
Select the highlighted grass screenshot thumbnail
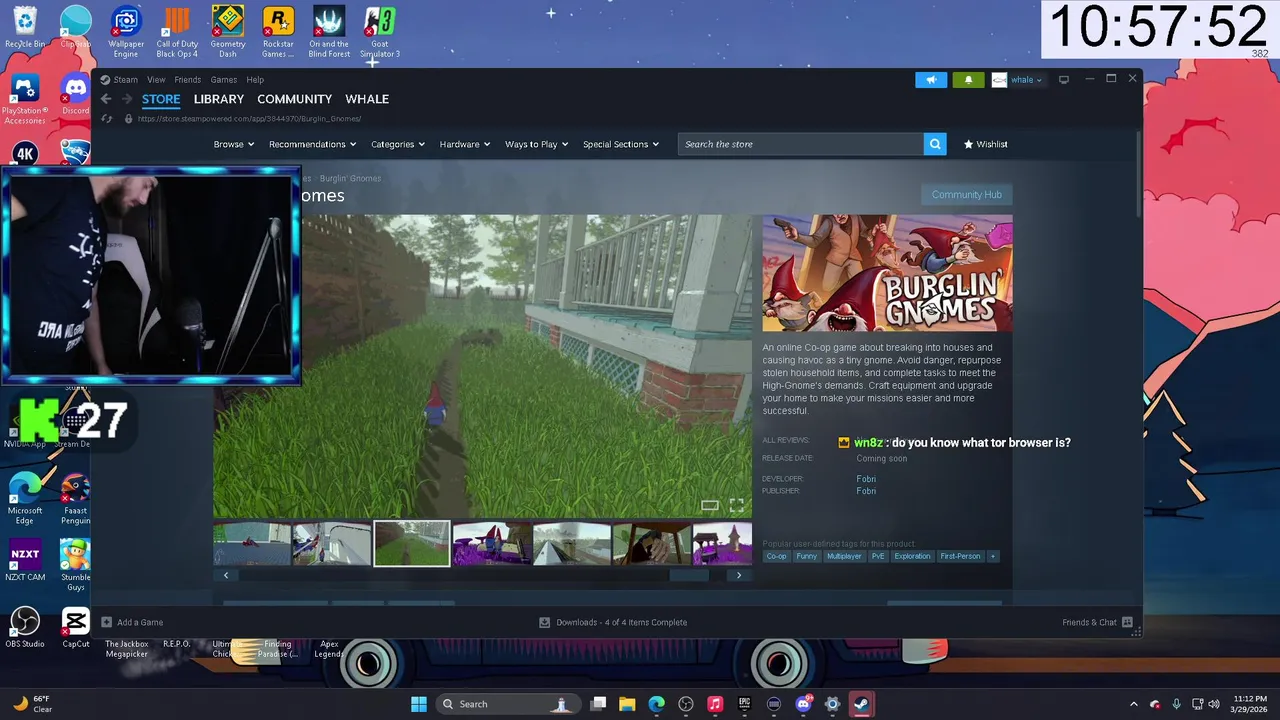[412, 543]
